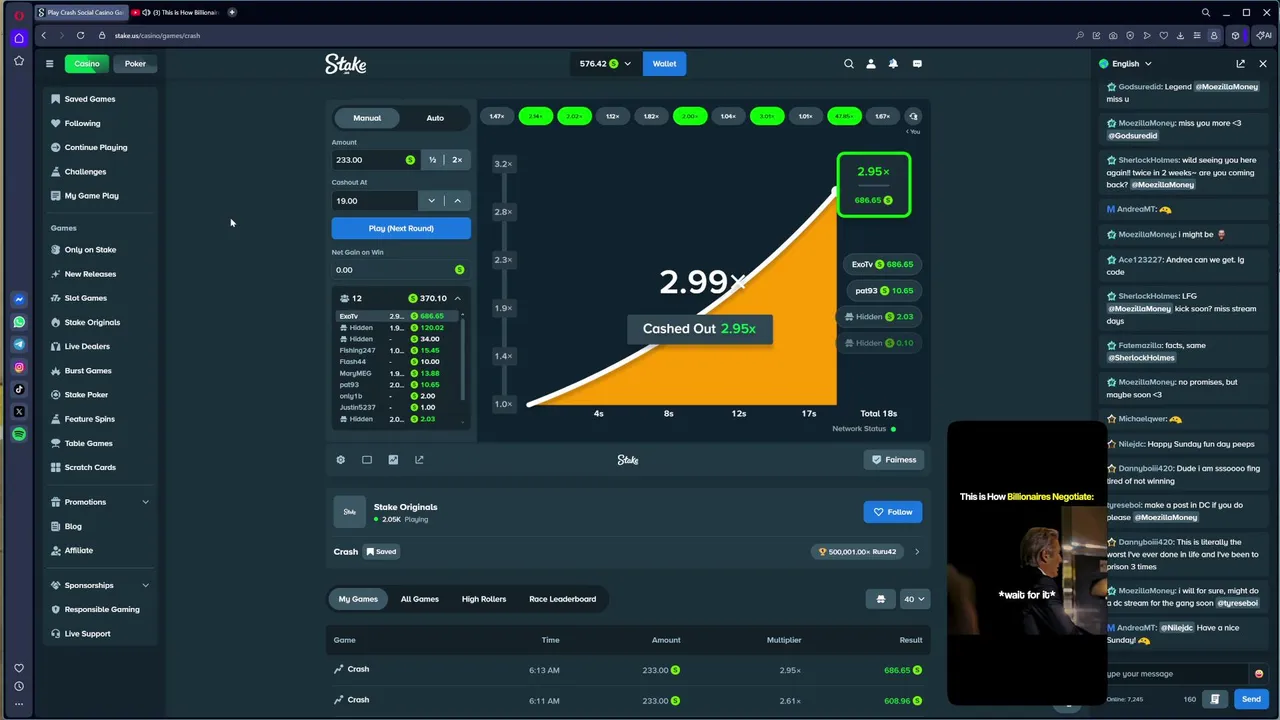This screenshot has width=1280, height=720.
Task: Open the Wallet button
Action: pyautogui.click(x=665, y=64)
